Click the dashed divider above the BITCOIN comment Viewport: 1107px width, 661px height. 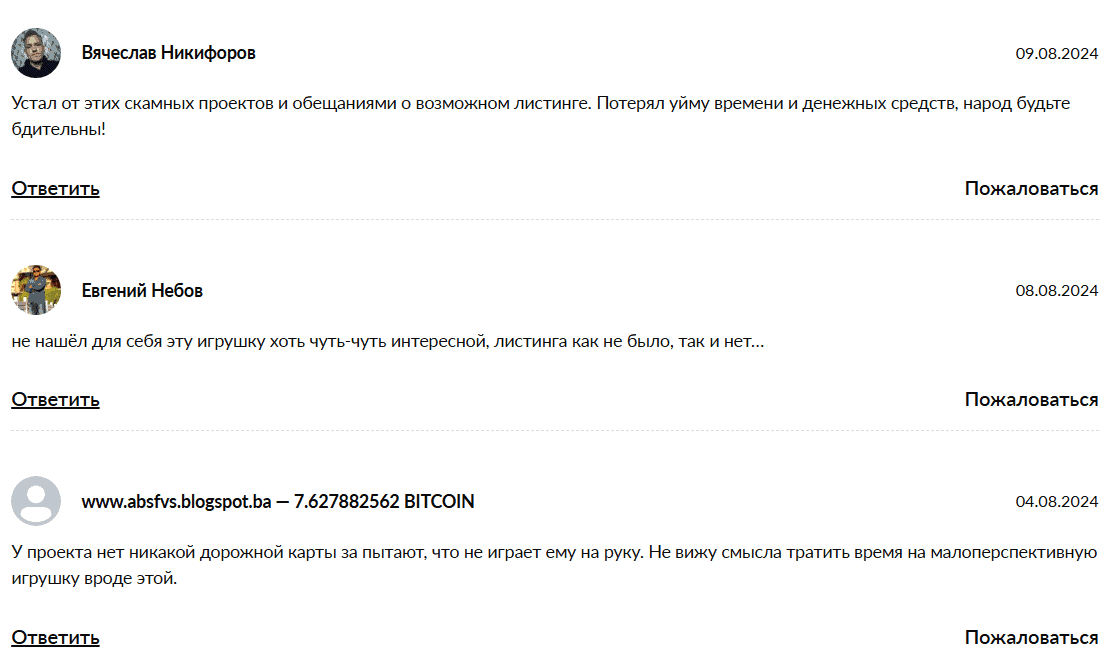pyautogui.click(x=554, y=431)
